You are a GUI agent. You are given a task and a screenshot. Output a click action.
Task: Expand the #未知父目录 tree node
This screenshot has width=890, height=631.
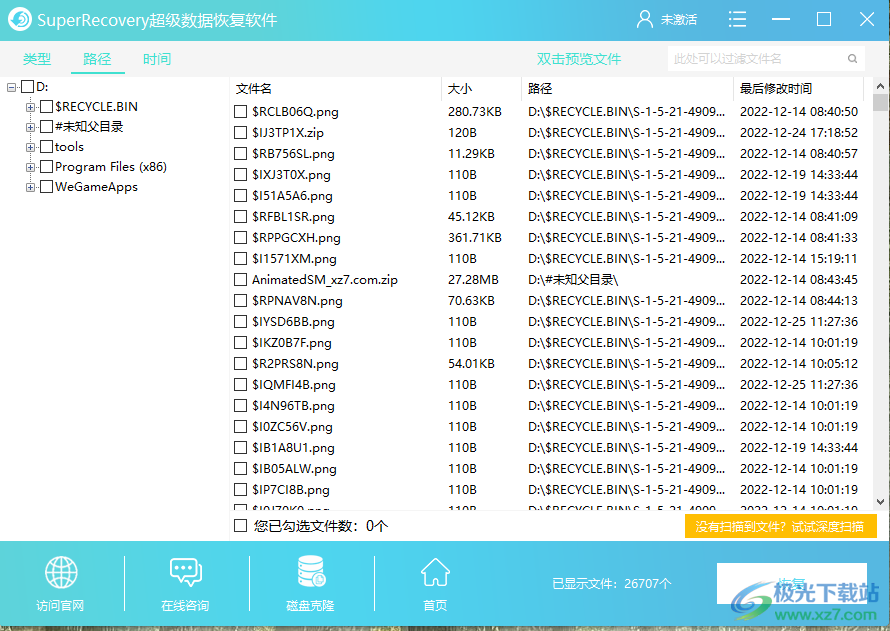tap(30, 127)
